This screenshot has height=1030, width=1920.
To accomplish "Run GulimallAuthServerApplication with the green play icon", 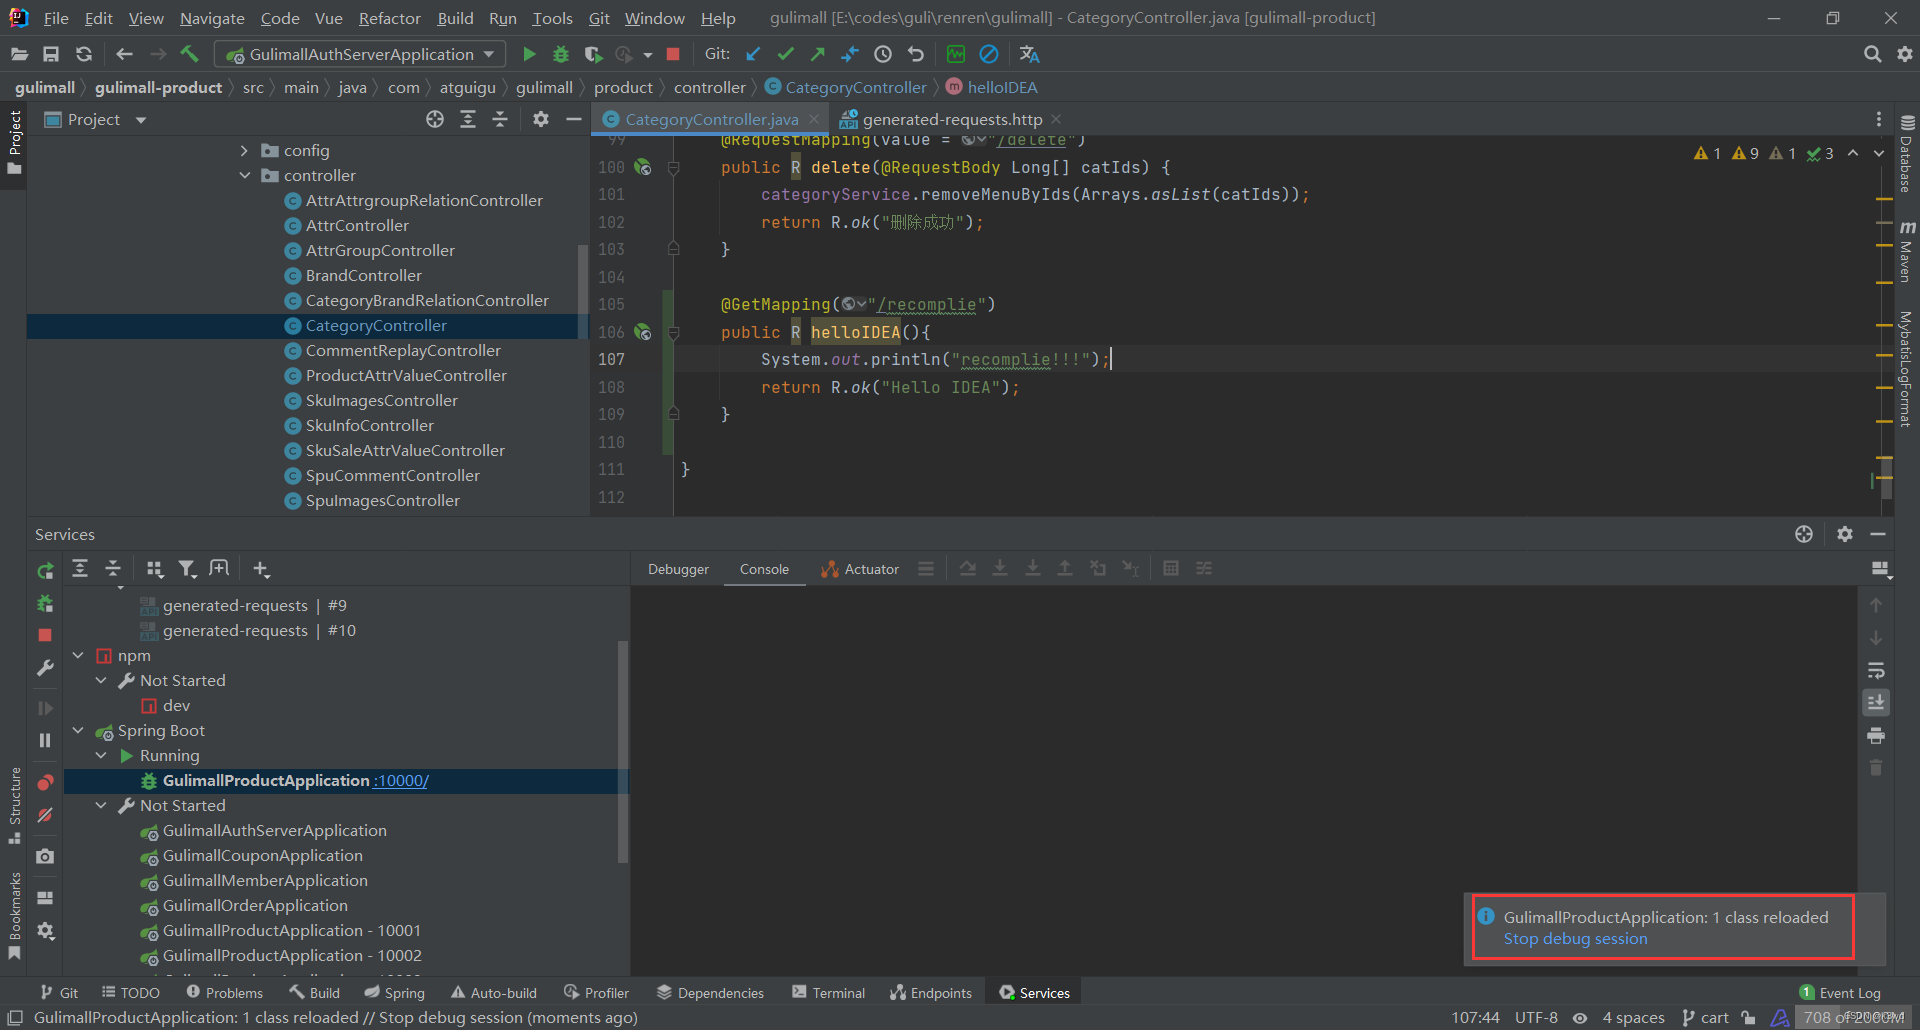I will click(529, 54).
